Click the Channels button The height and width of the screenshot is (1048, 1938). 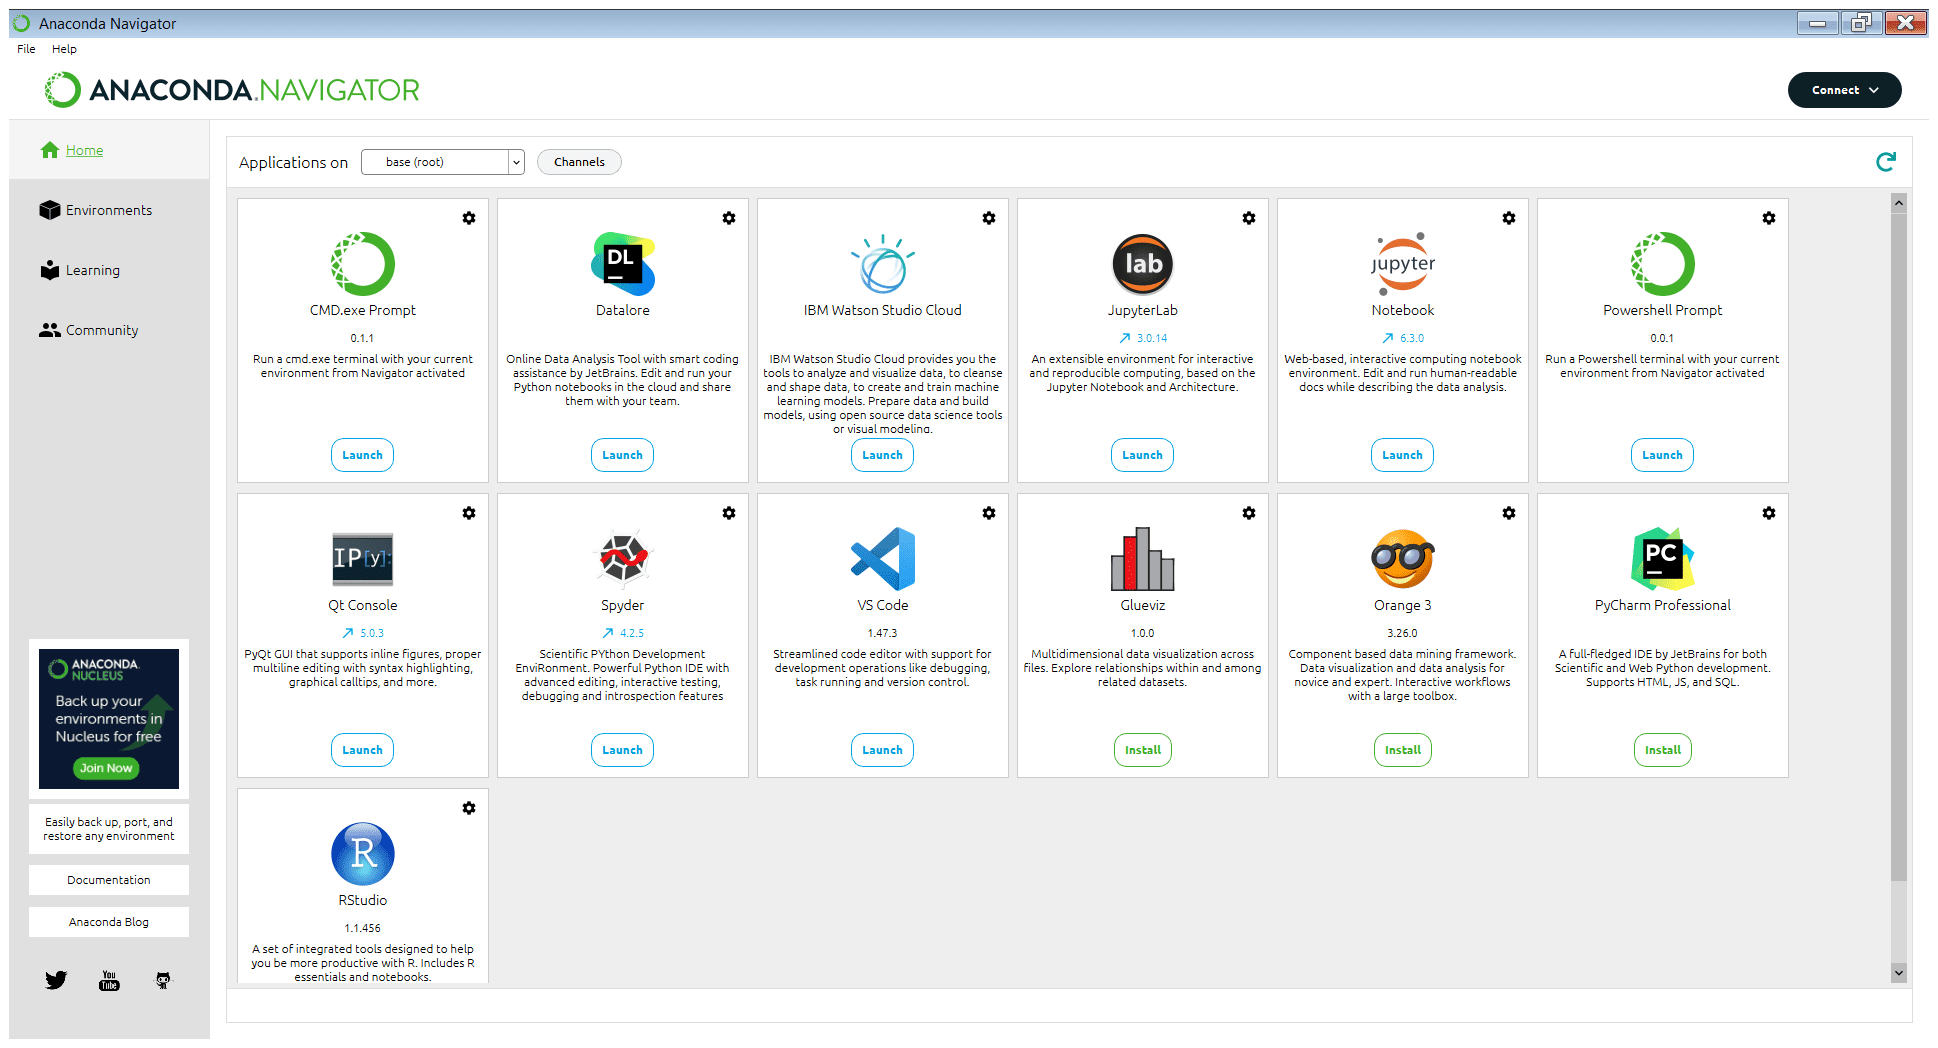click(579, 162)
